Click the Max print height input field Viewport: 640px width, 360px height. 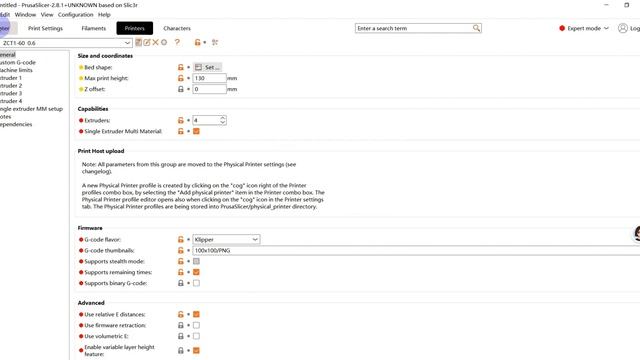[209, 78]
